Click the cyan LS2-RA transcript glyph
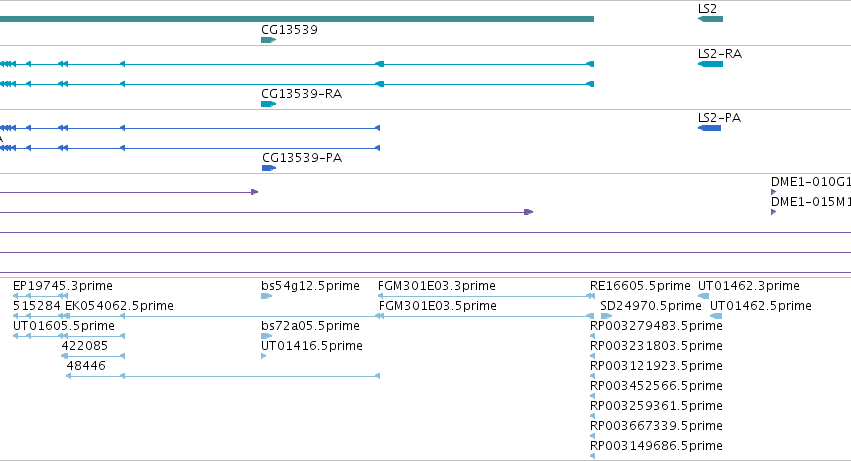Screen dimensions: 851x461 click(710, 64)
